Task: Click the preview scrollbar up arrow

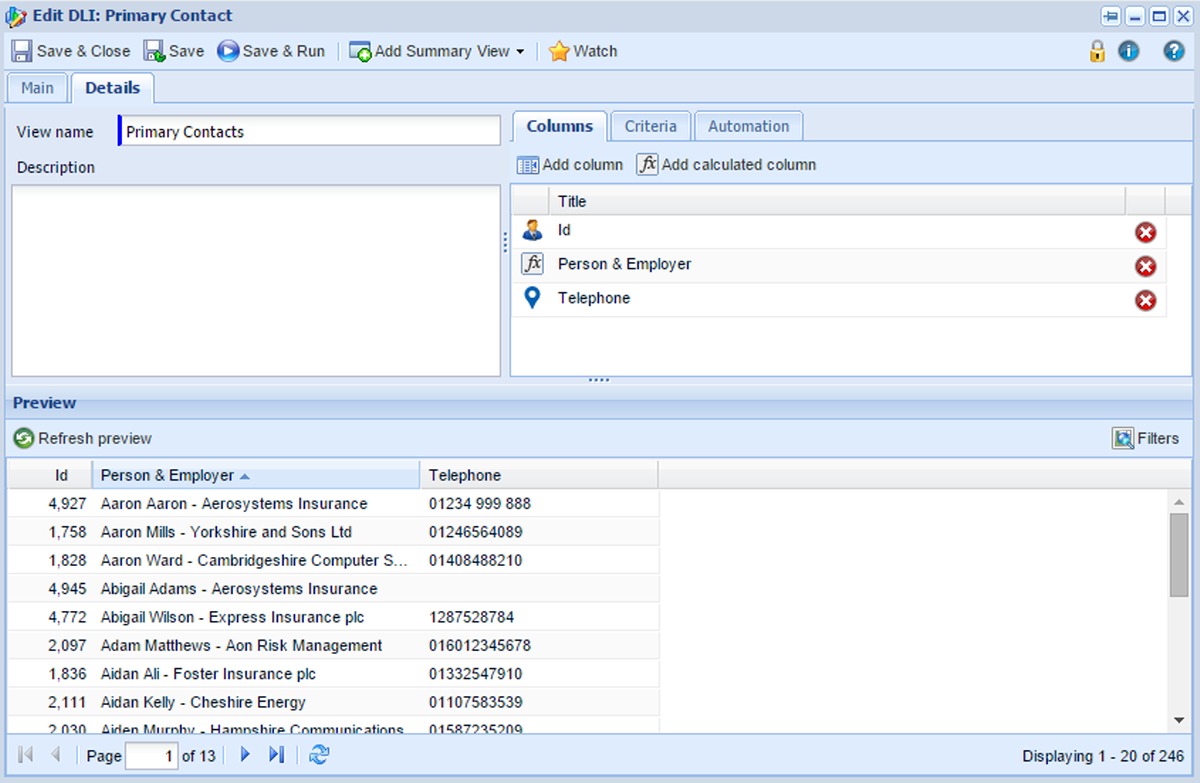Action: 1179,501
